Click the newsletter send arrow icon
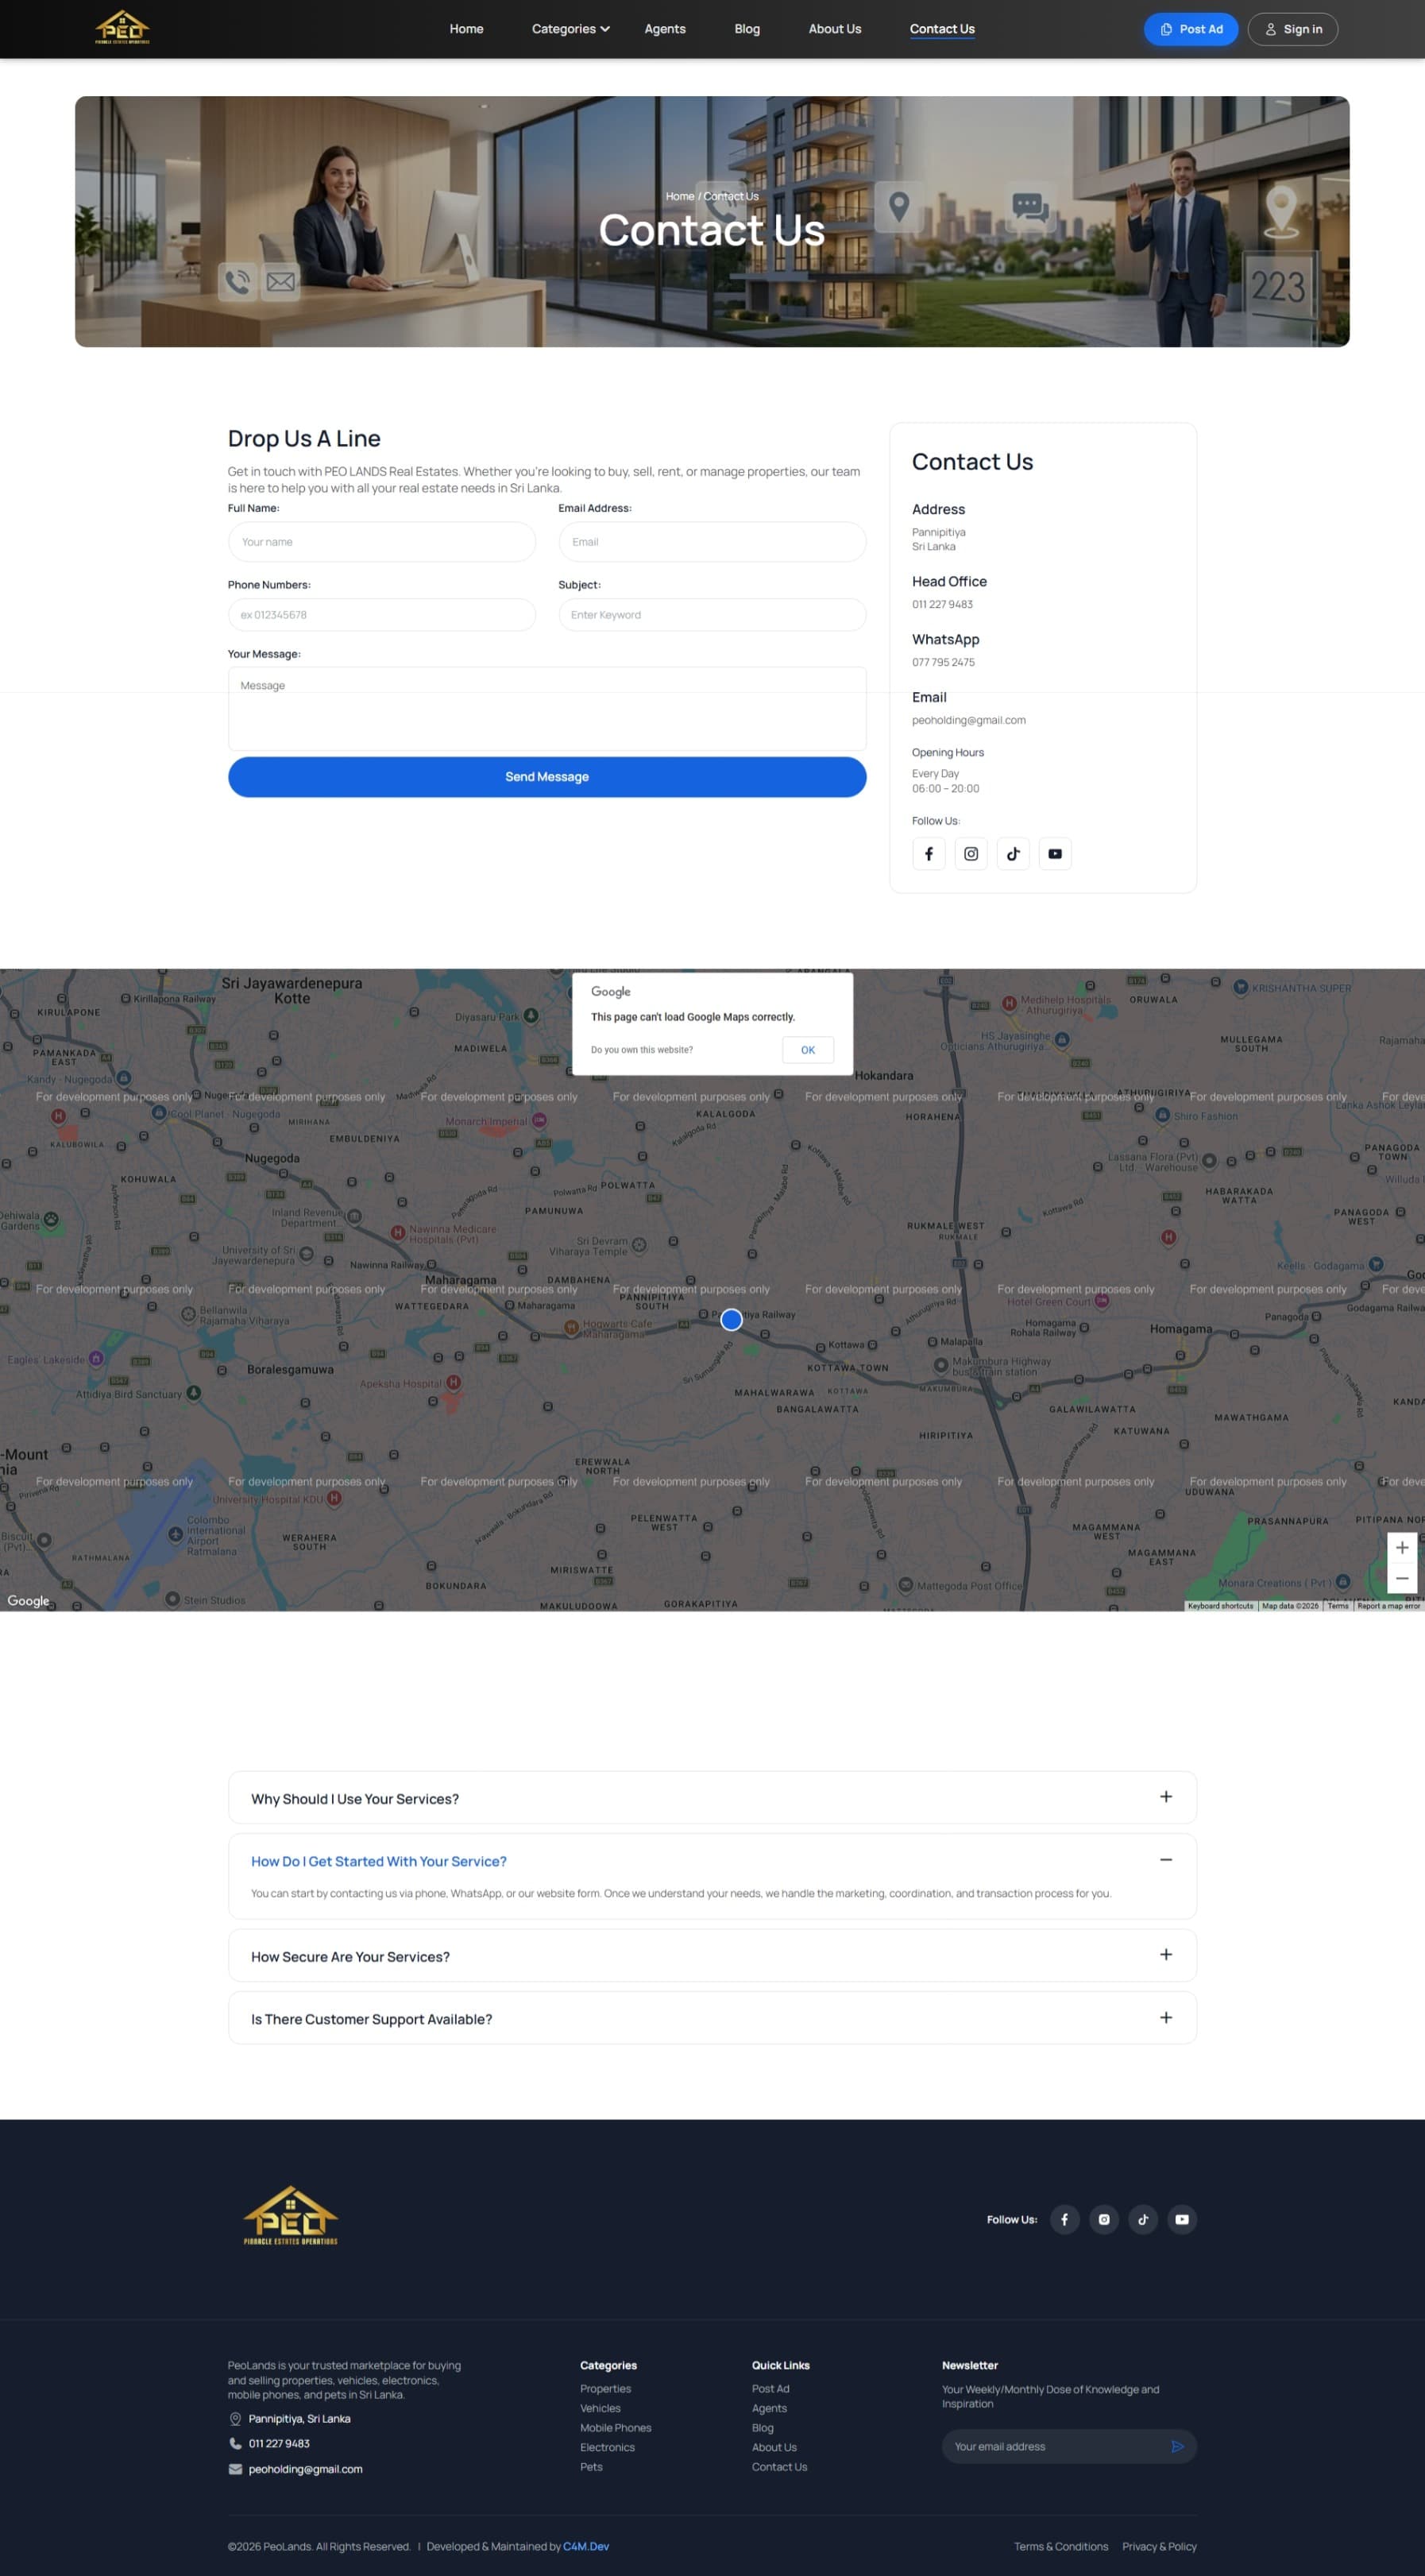The height and width of the screenshot is (2576, 1425). (x=1178, y=2447)
